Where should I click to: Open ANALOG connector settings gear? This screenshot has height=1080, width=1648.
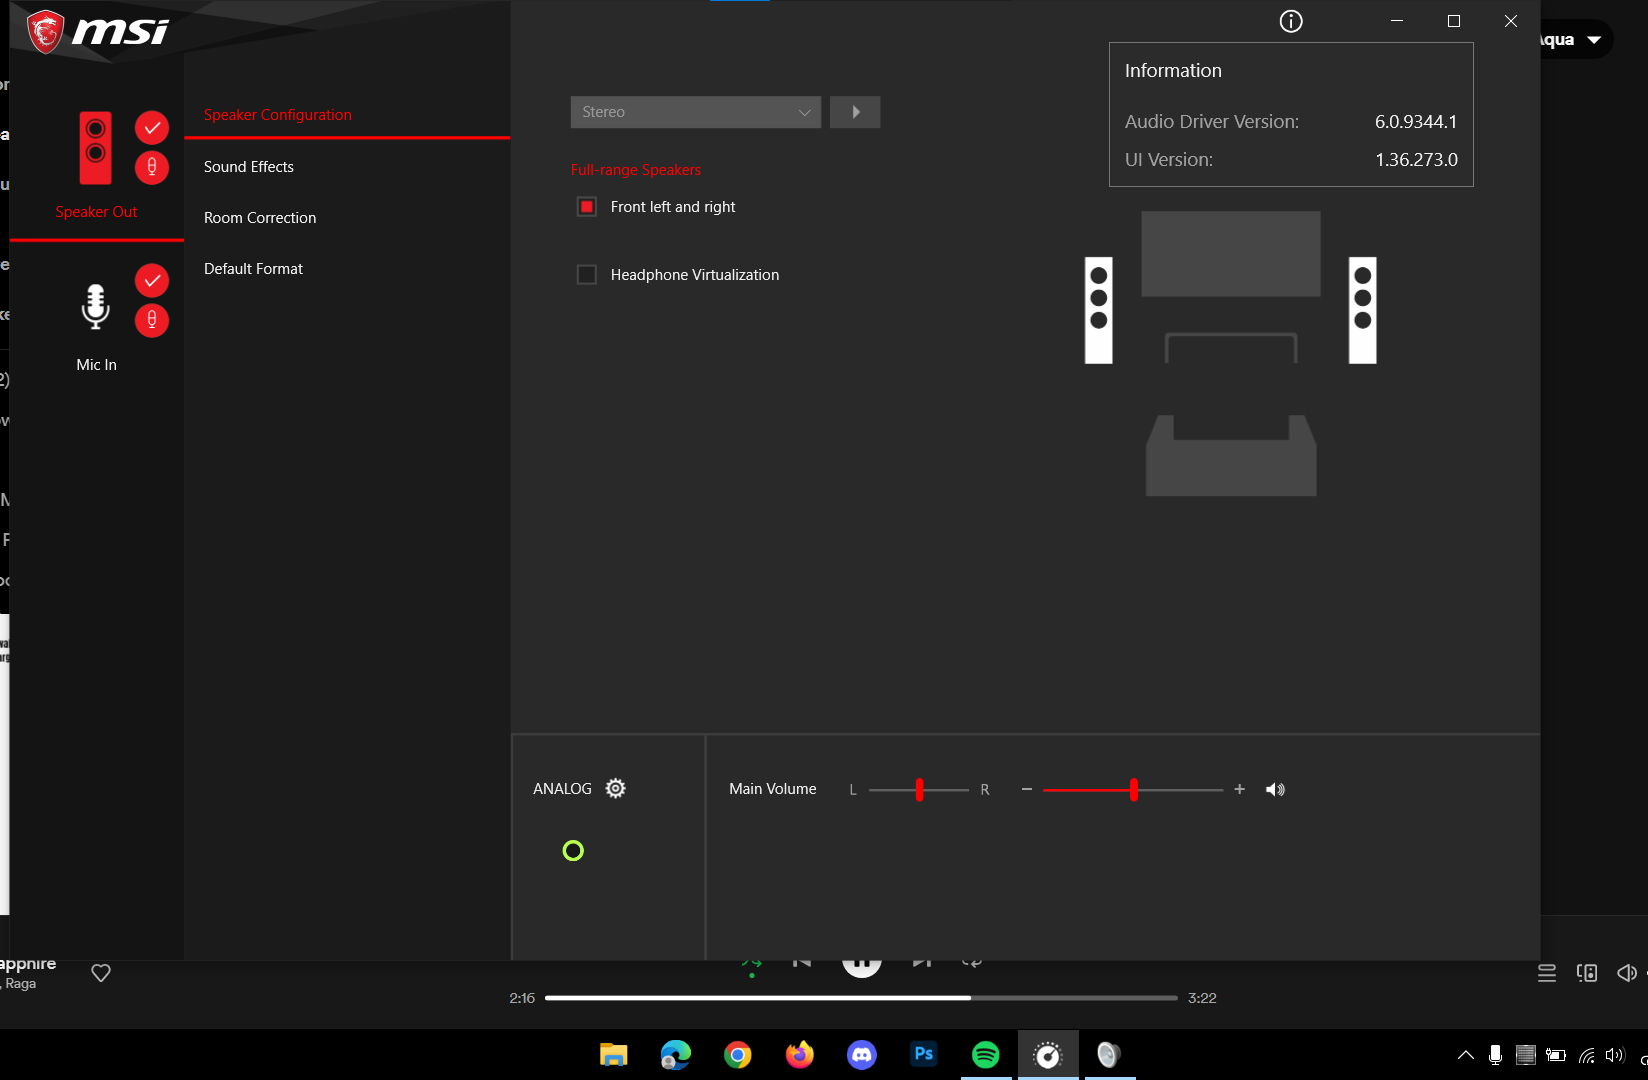(x=616, y=788)
